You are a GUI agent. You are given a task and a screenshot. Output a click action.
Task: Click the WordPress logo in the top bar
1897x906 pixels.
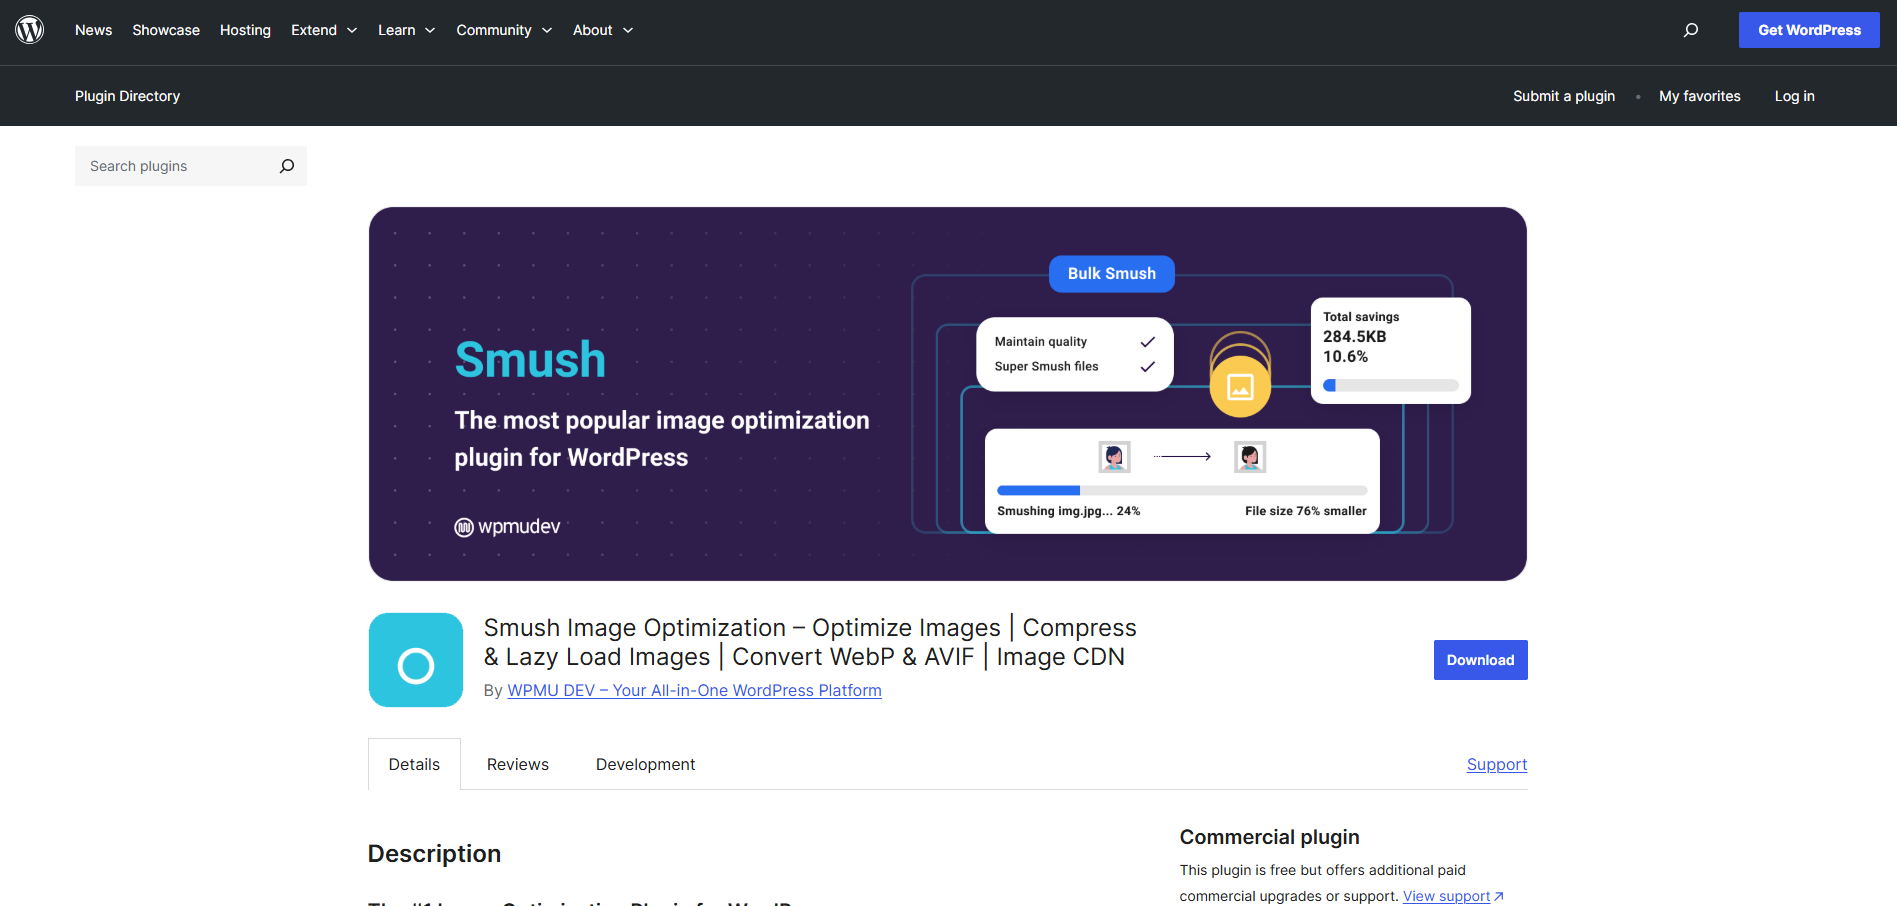tap(30, 29)
